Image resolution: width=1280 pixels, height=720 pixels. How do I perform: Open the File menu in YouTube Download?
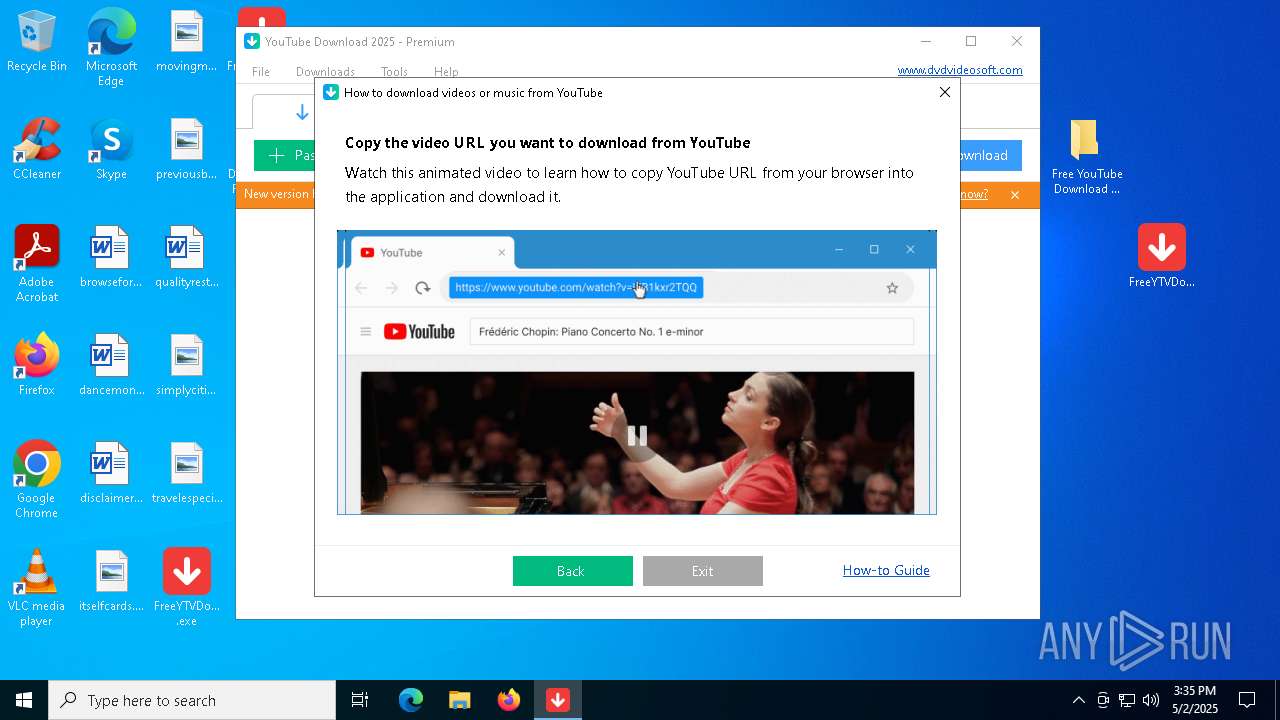coord(261,72)
